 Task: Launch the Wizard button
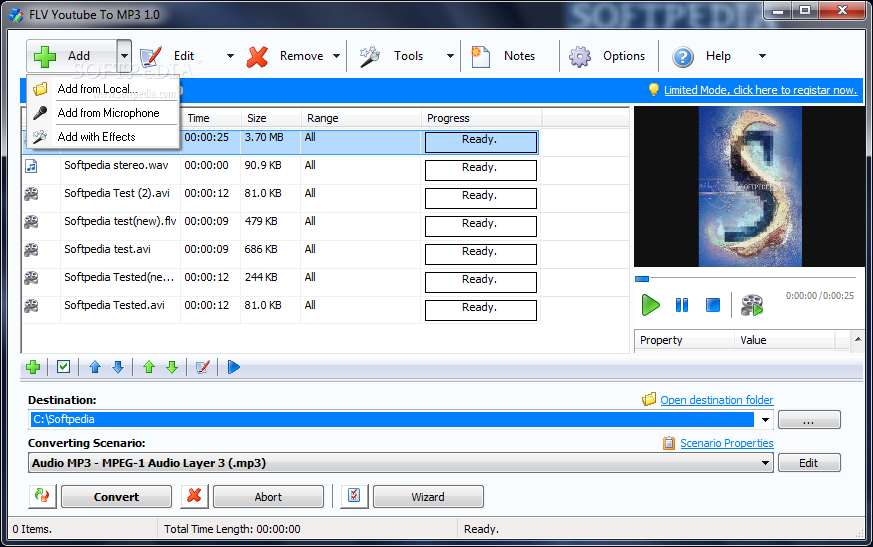428,497
